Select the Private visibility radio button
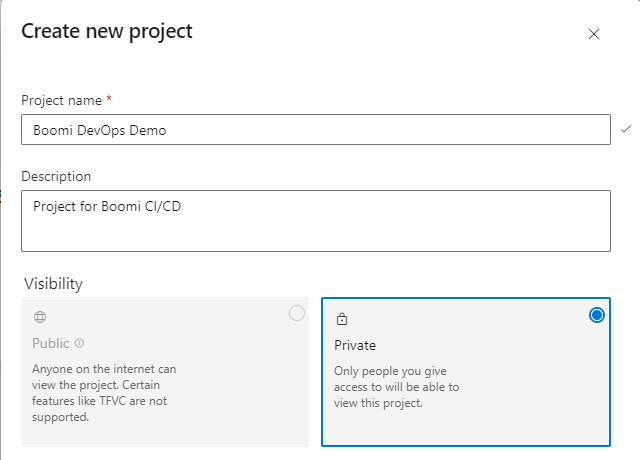 coord(597,315)
